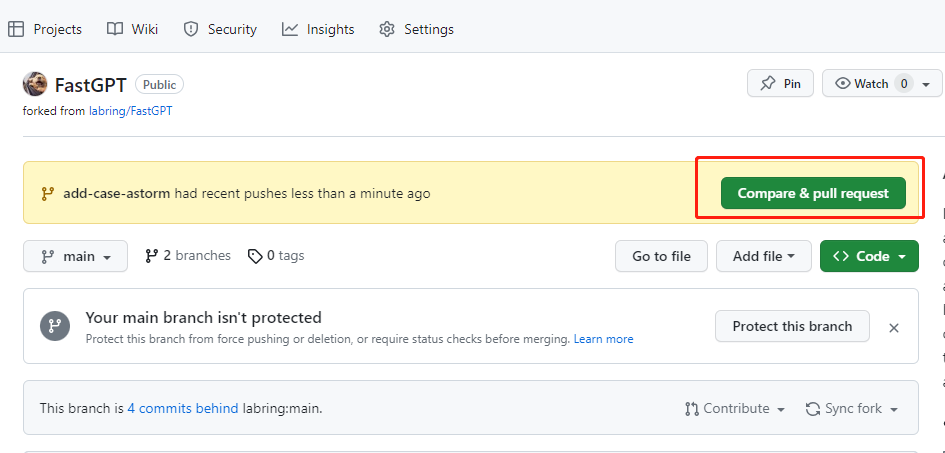Expand the Add file dropdown
Image resolution: width=945 pixels, height=453 pixels.
coord(764,256)
